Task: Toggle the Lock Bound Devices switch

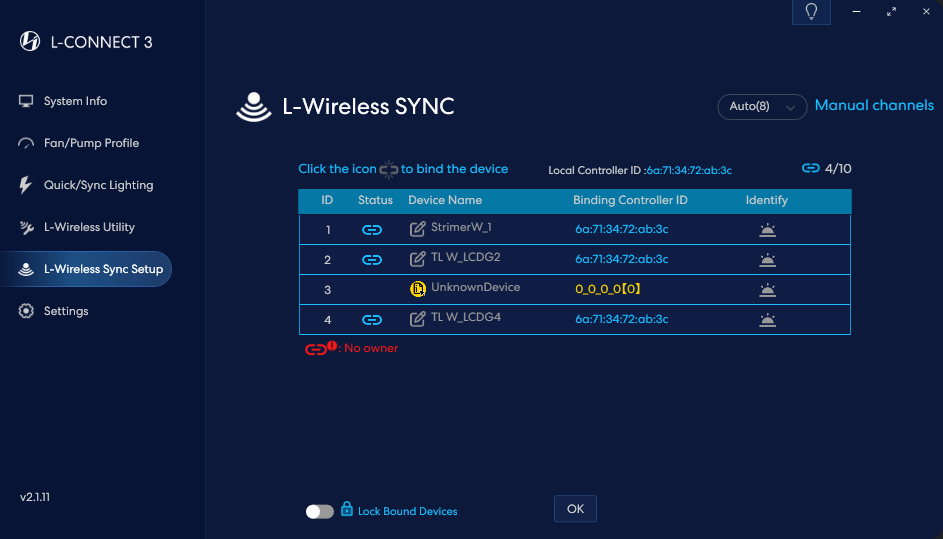Action: pyautogui.click(x=319, y=511)
